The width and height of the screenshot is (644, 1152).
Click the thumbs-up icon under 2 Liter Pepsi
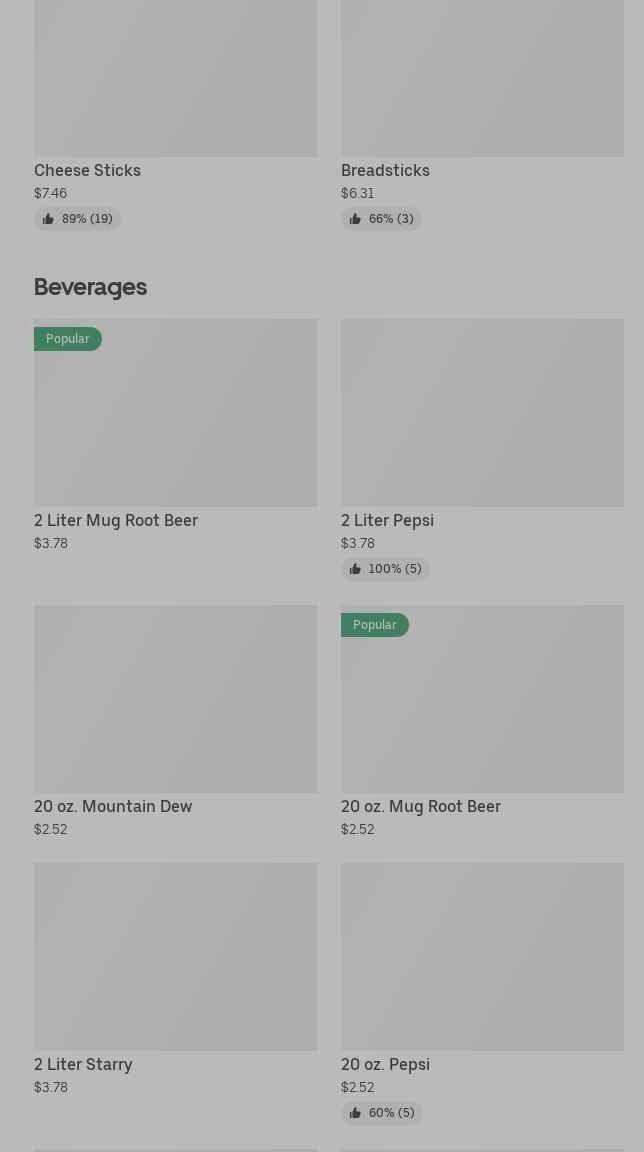(x=355, y=569)
